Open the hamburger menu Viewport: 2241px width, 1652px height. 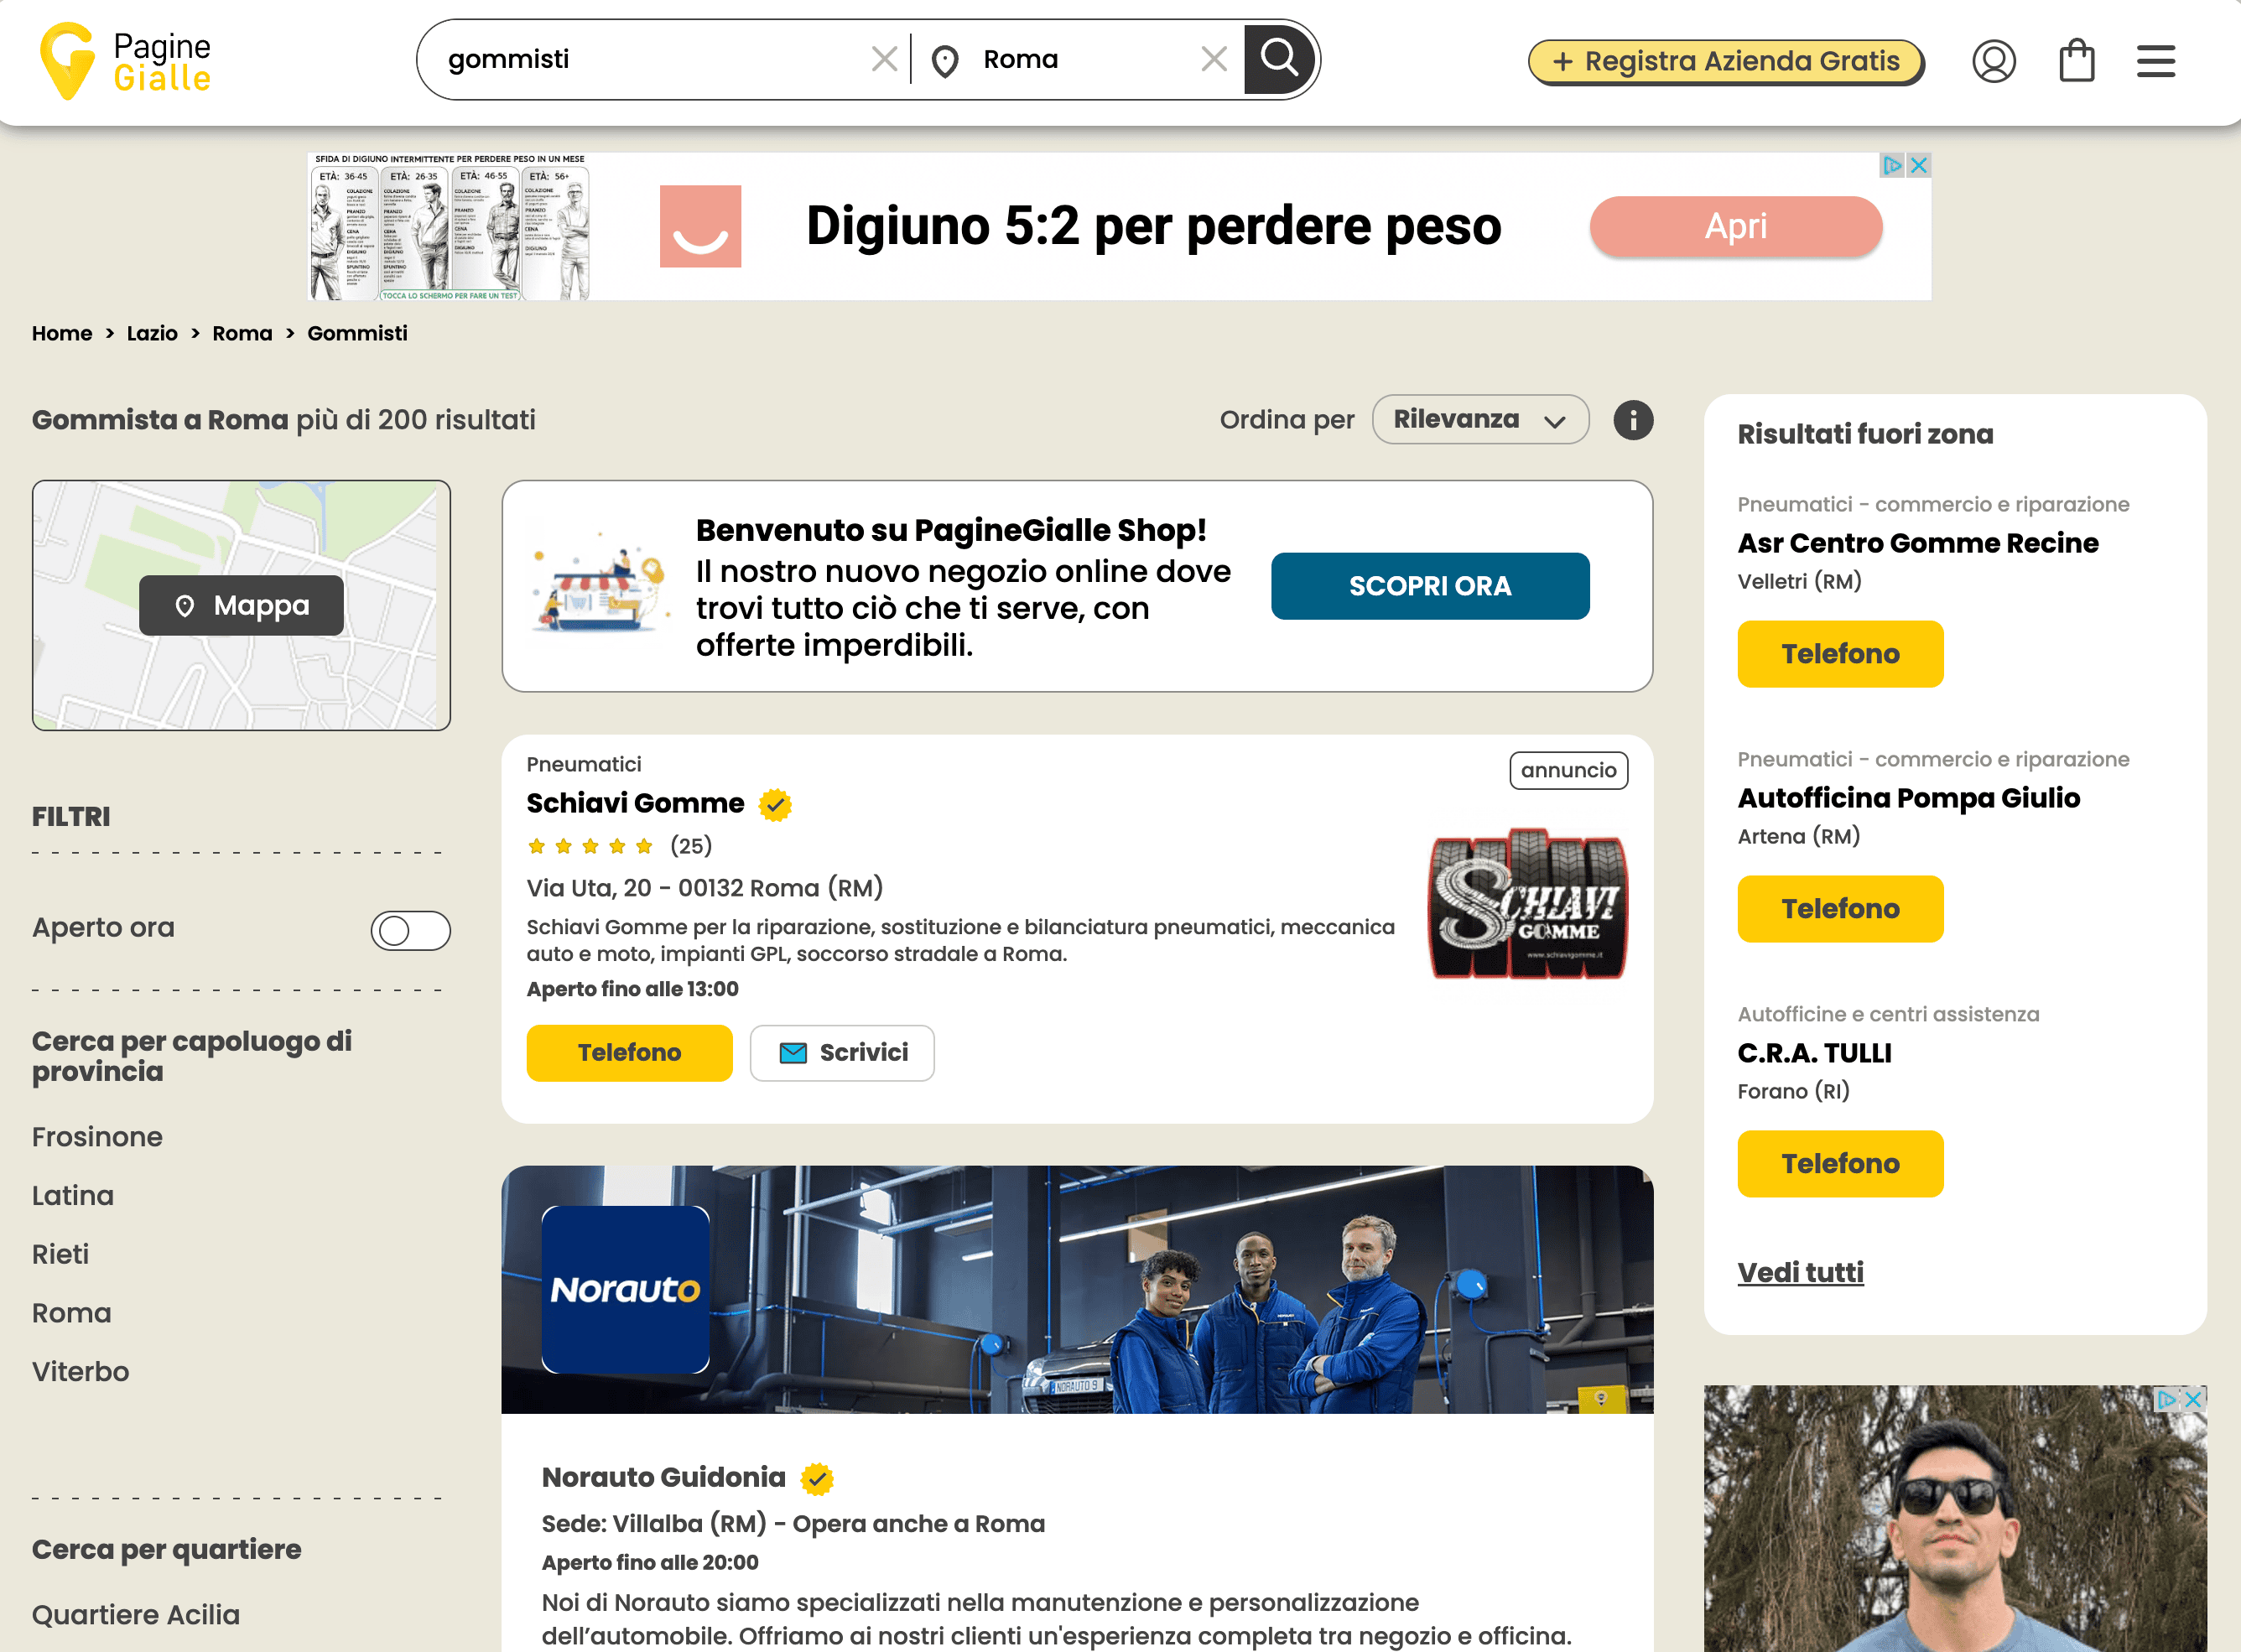tap(2155, 61)
